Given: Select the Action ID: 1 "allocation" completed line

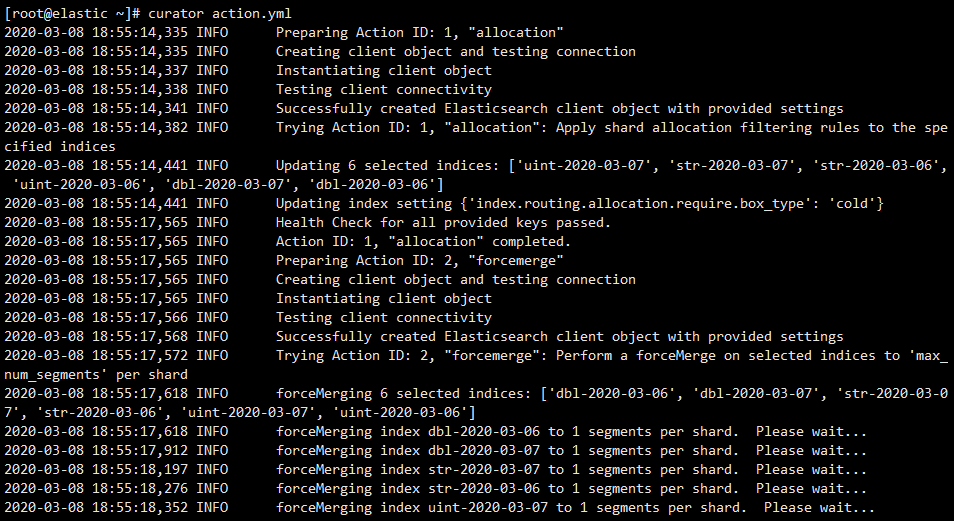Looking at the screenshot, I should tap(423, 242).
